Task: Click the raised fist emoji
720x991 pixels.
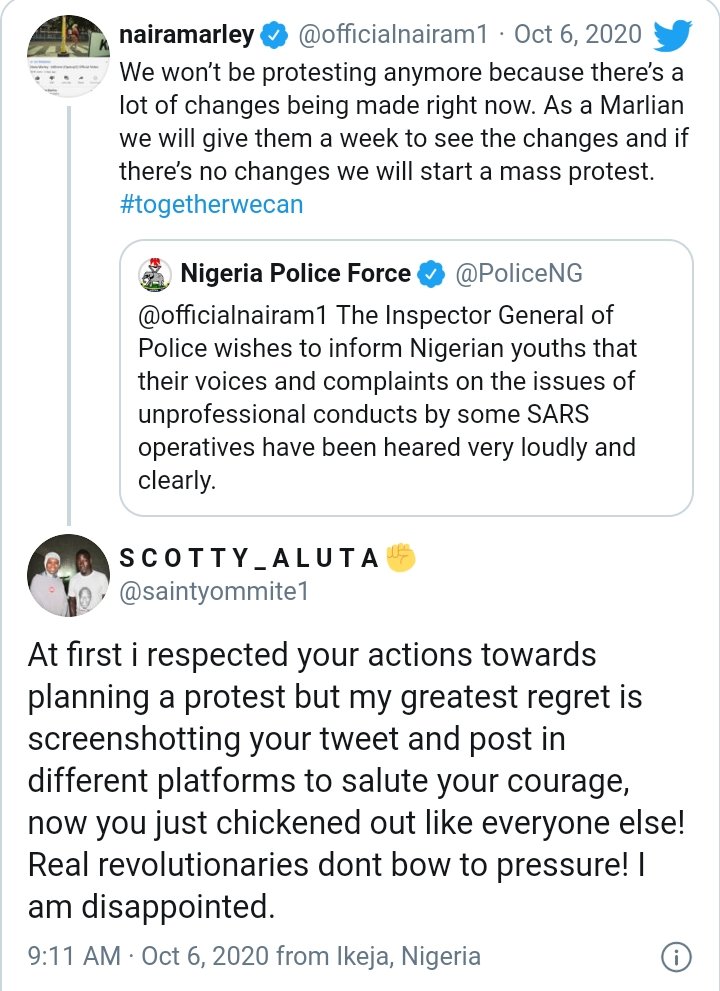Action: tap(400, 557)
